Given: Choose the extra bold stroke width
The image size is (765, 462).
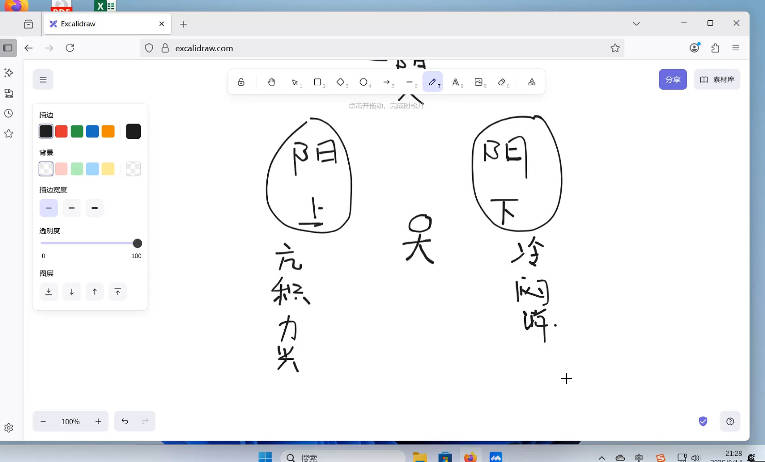Looking at the screenshot, I should [x=95, y=208].
